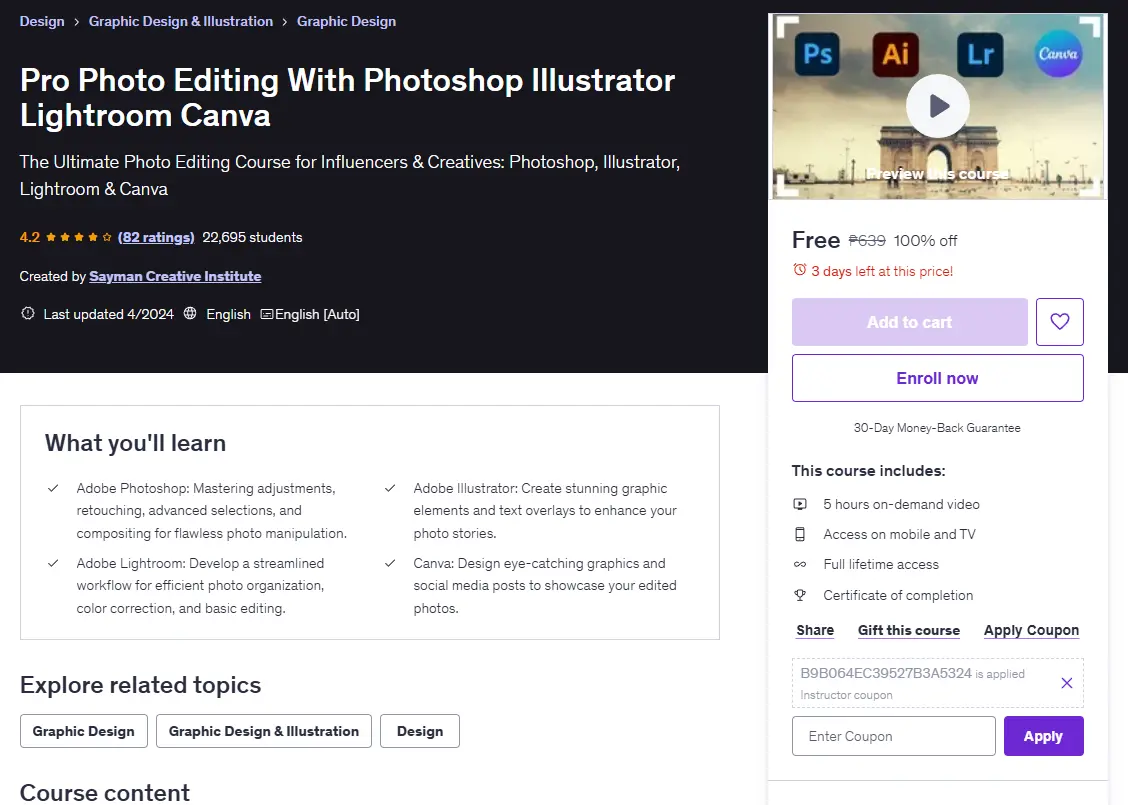Click 'Explore related topics' heading

(140, 685)
